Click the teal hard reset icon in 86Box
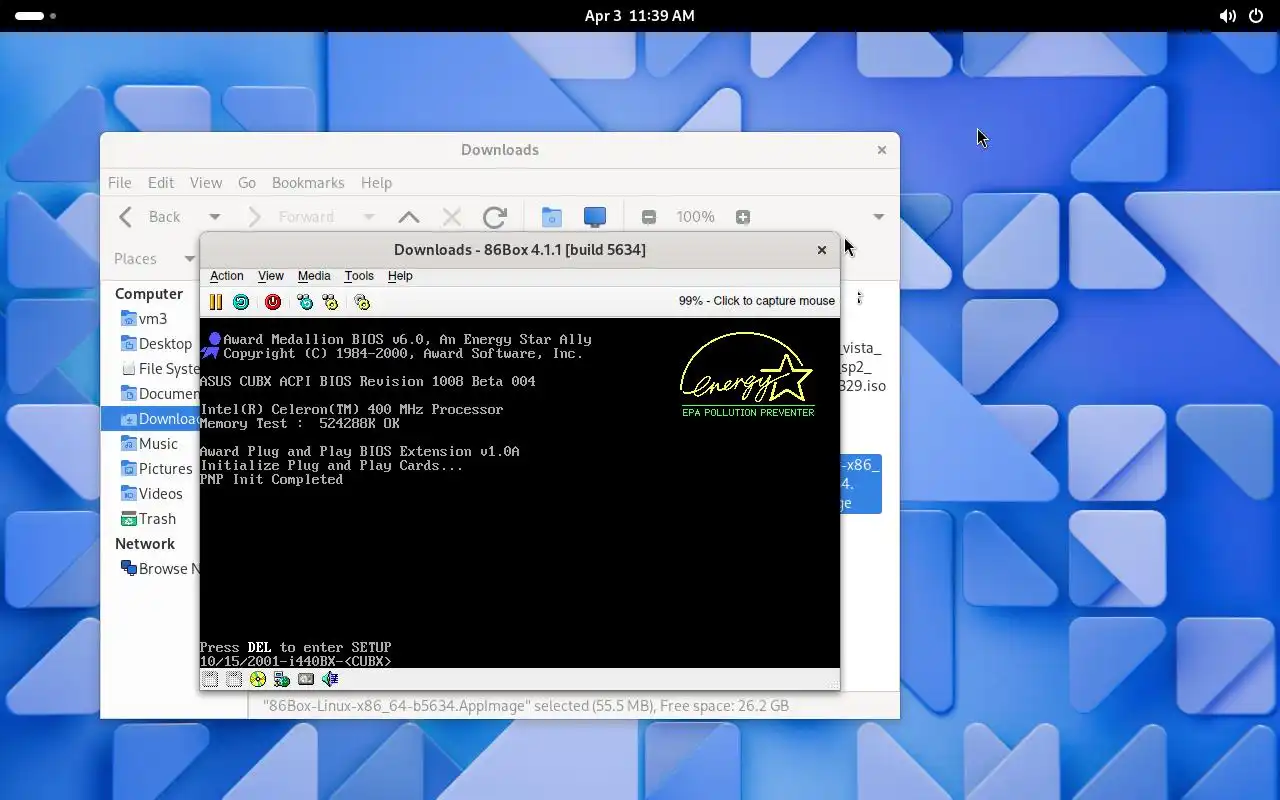This screenshot has height=800, width=1280. click(x=241, y=302)
